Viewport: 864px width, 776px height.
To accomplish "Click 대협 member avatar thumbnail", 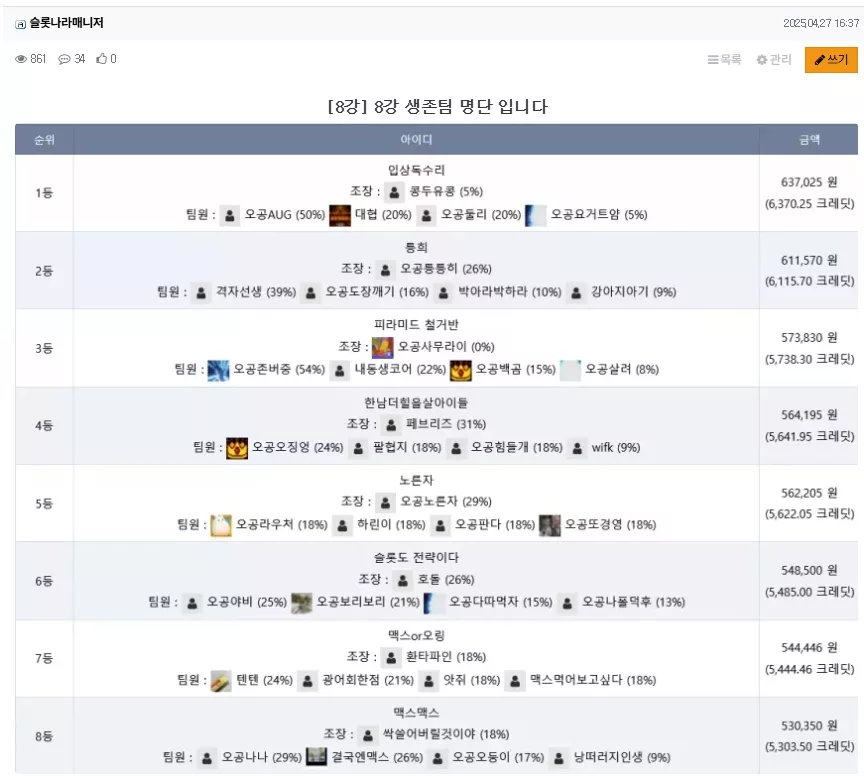I will click(340, 215).
